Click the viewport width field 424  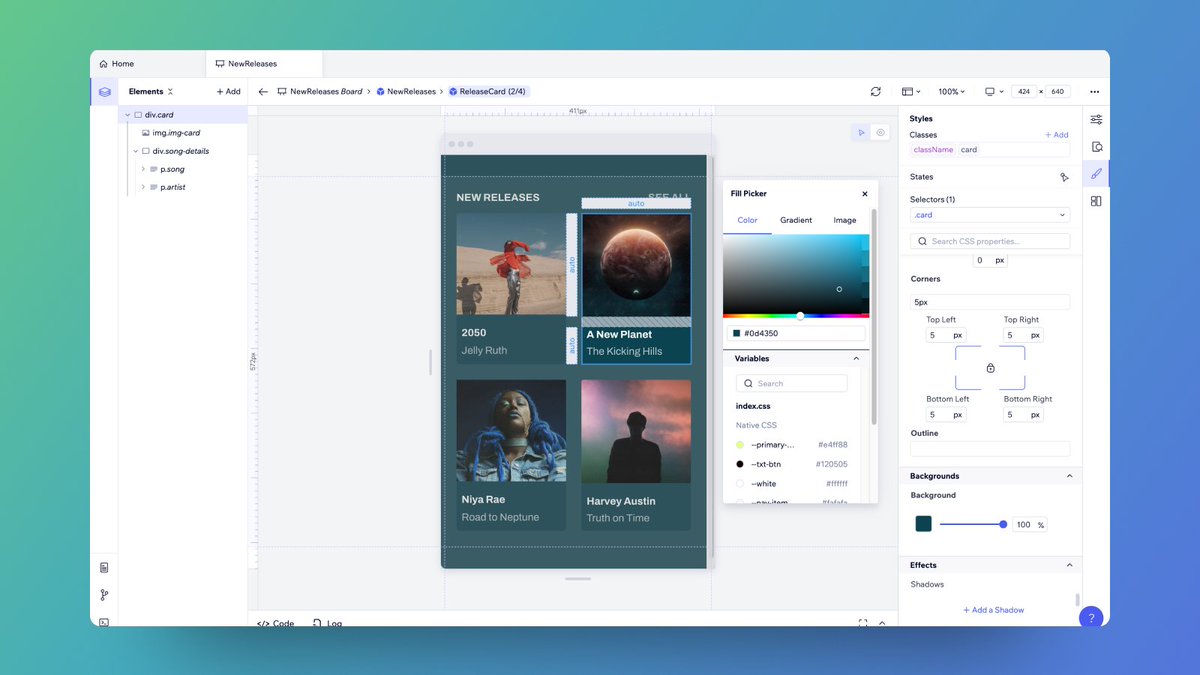pos(1023,91)
